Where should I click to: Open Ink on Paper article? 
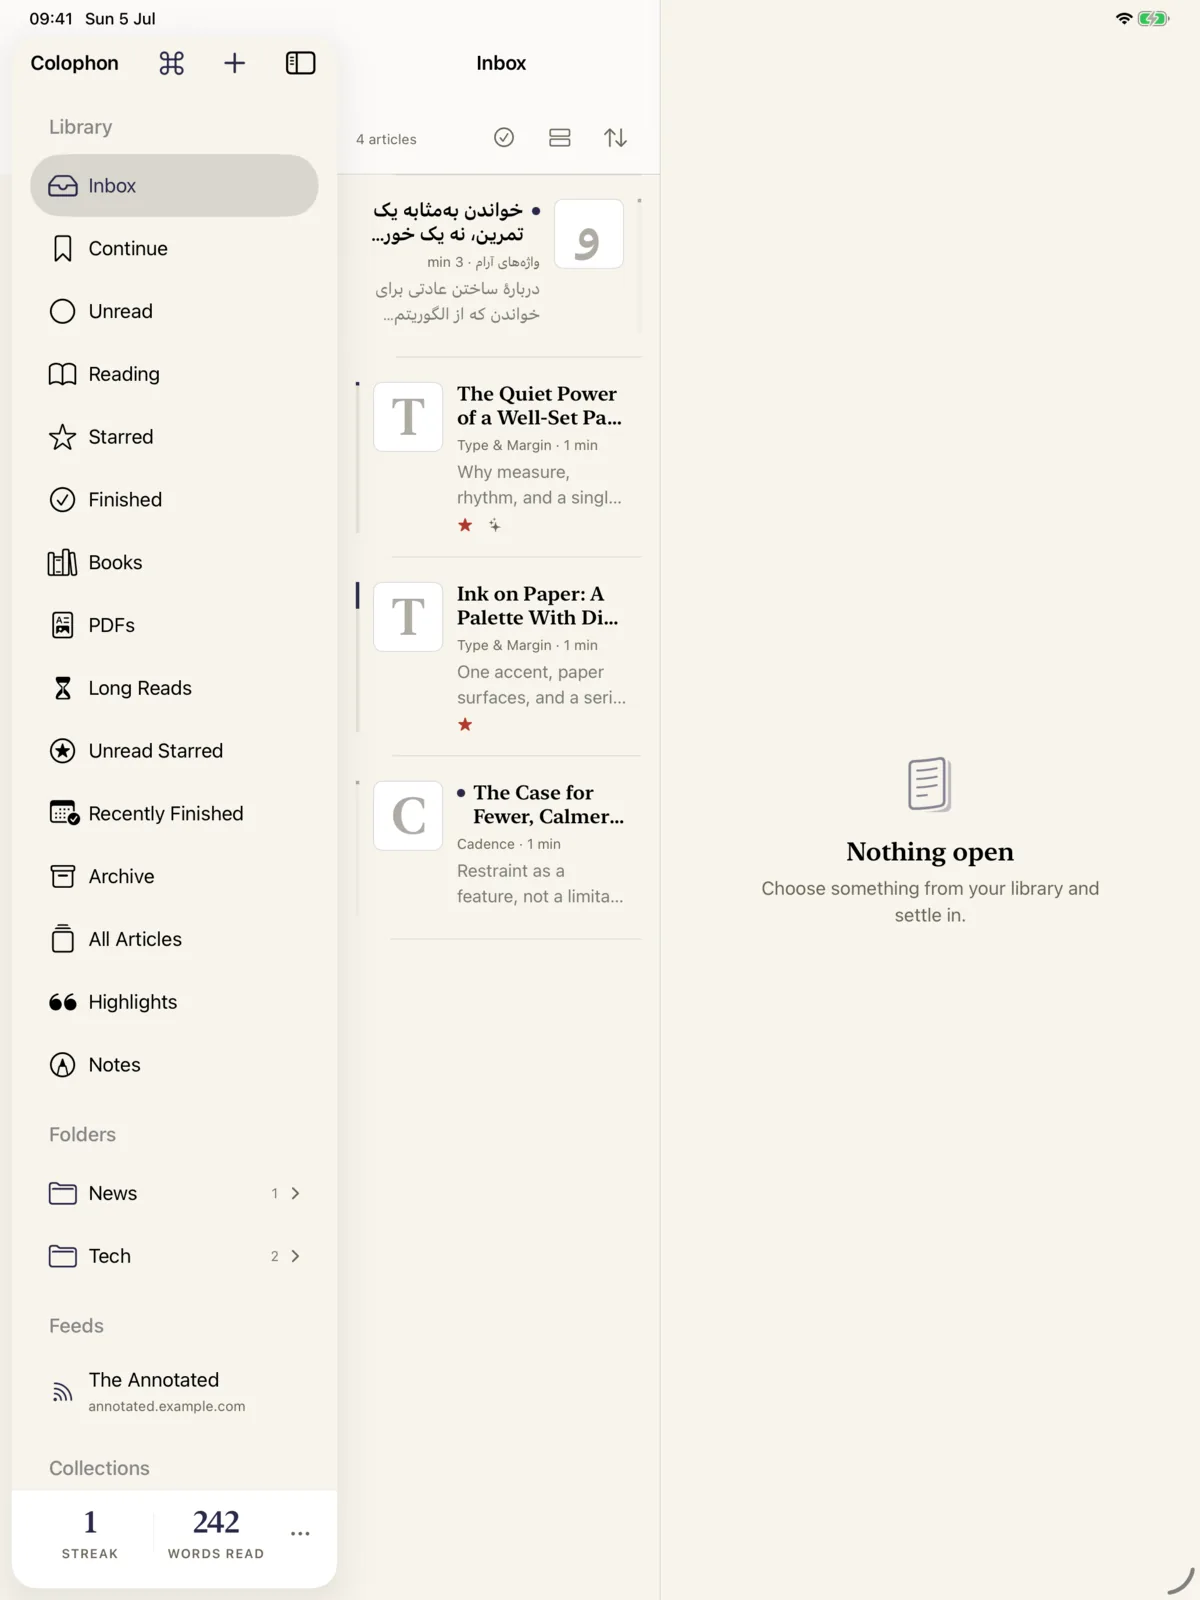tap(498, 657)
